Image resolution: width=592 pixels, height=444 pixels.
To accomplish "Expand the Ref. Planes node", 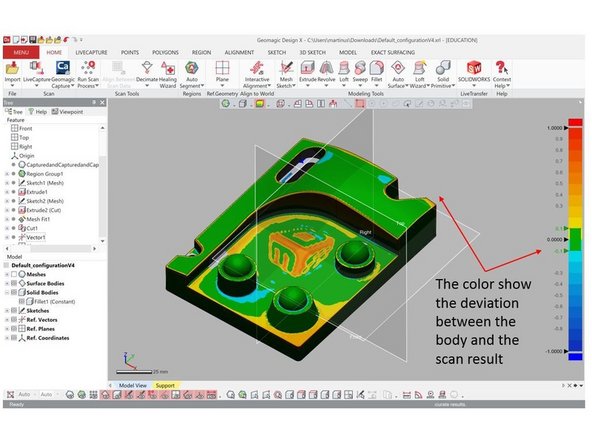I will (6, 329).
